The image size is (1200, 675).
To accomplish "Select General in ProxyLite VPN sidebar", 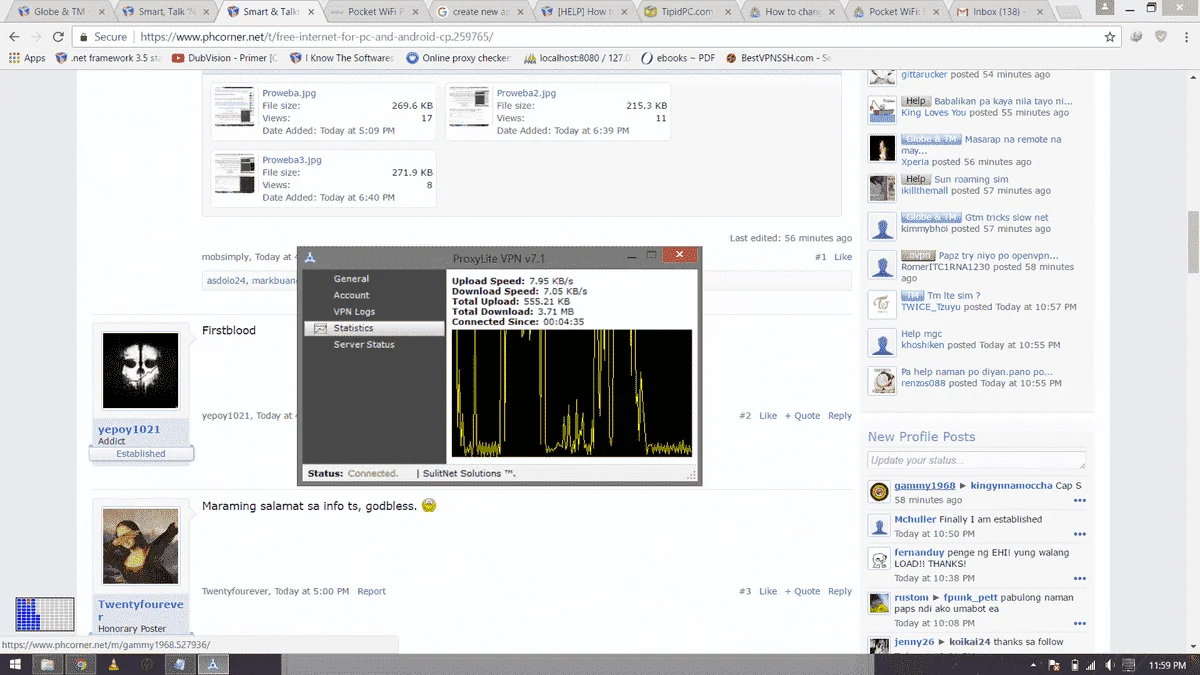I will pyautogui.click(x=351, y=279).
